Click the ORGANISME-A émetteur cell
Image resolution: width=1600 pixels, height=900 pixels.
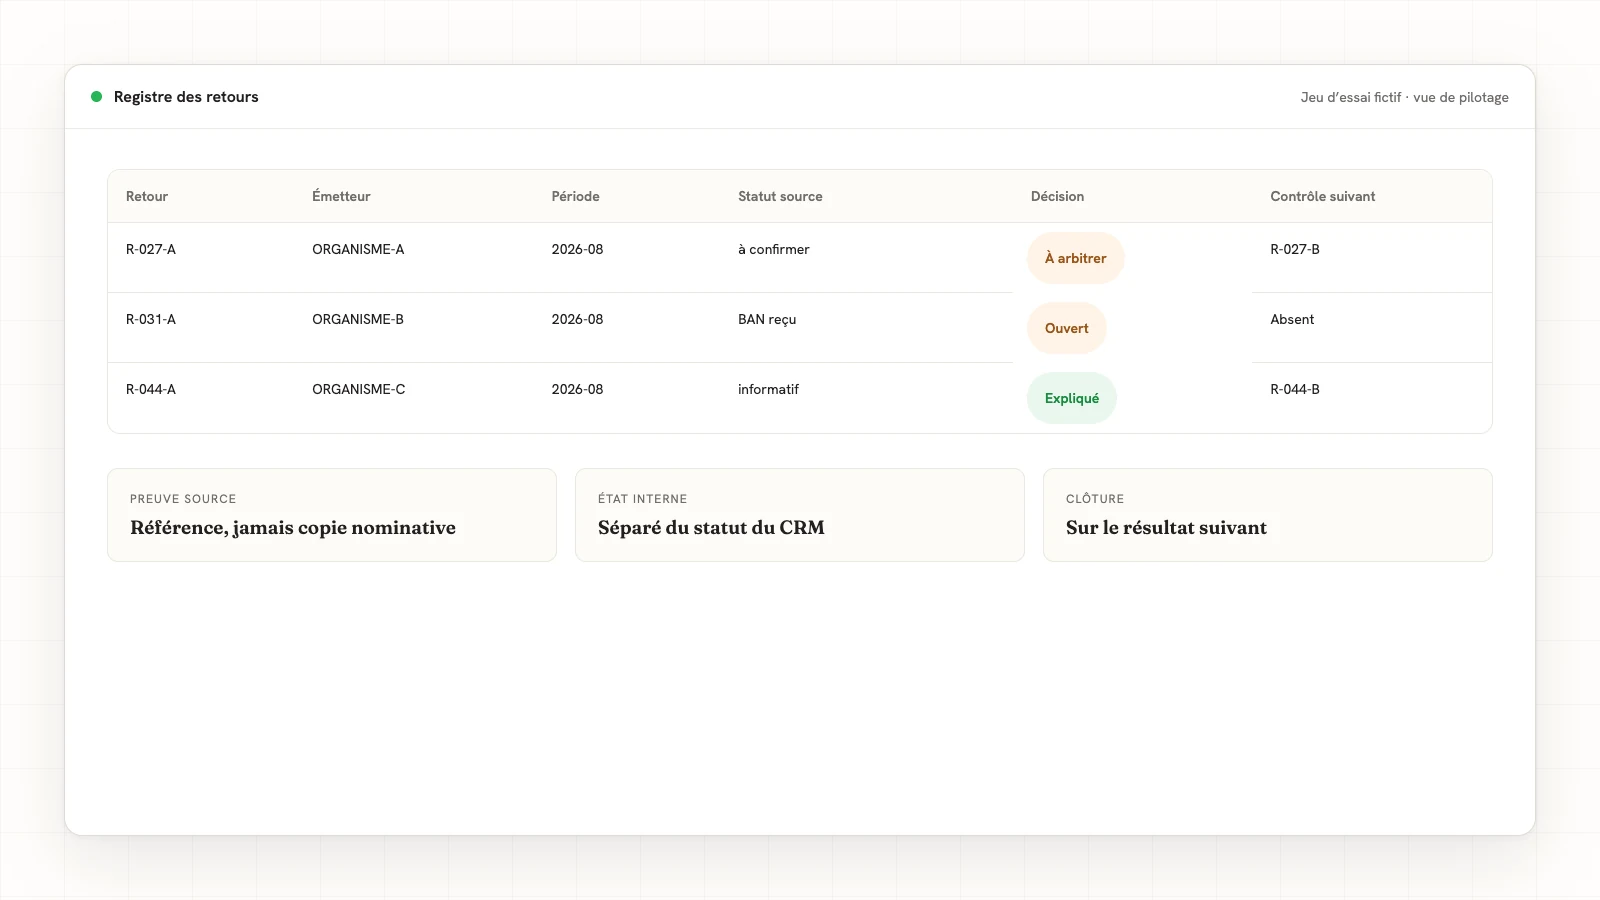(358, 249)
